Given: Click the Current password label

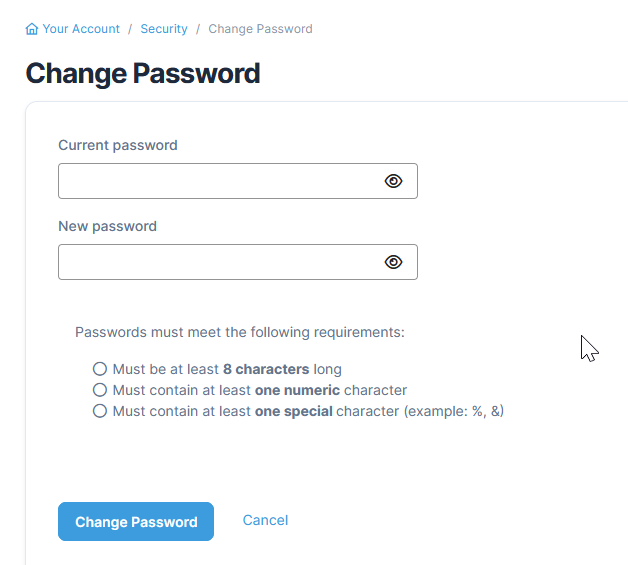Looking at the screenshot, I should click(x=118, y=145).
